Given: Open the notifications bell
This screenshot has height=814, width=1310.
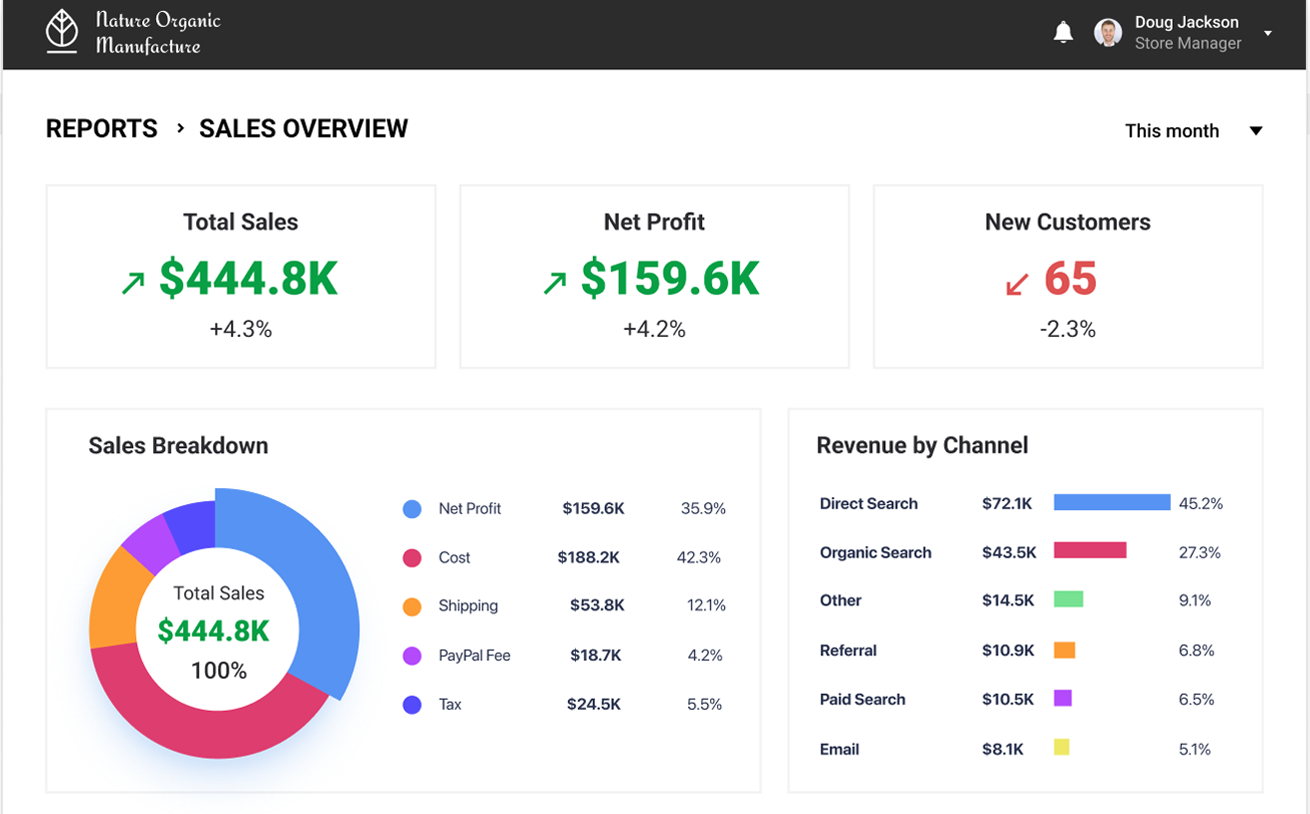Looking at the screenshot, I should tap(1063, 33).
